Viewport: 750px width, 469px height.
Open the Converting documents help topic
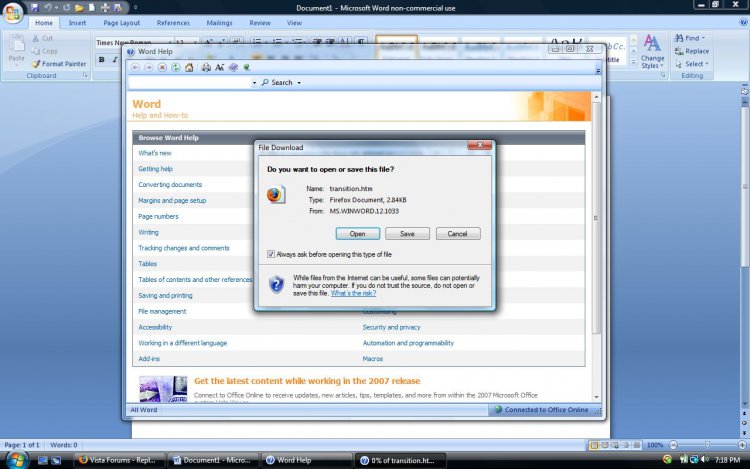[x=170, y=185]
